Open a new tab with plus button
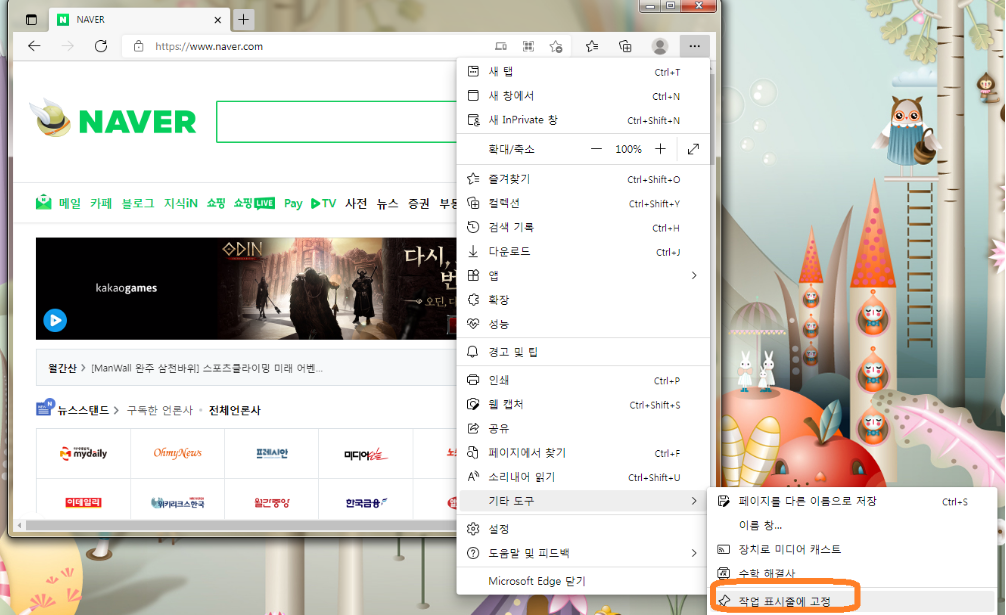Image resolution: width=1006 pixels, height=615 pixels. (x=243, y=20)
